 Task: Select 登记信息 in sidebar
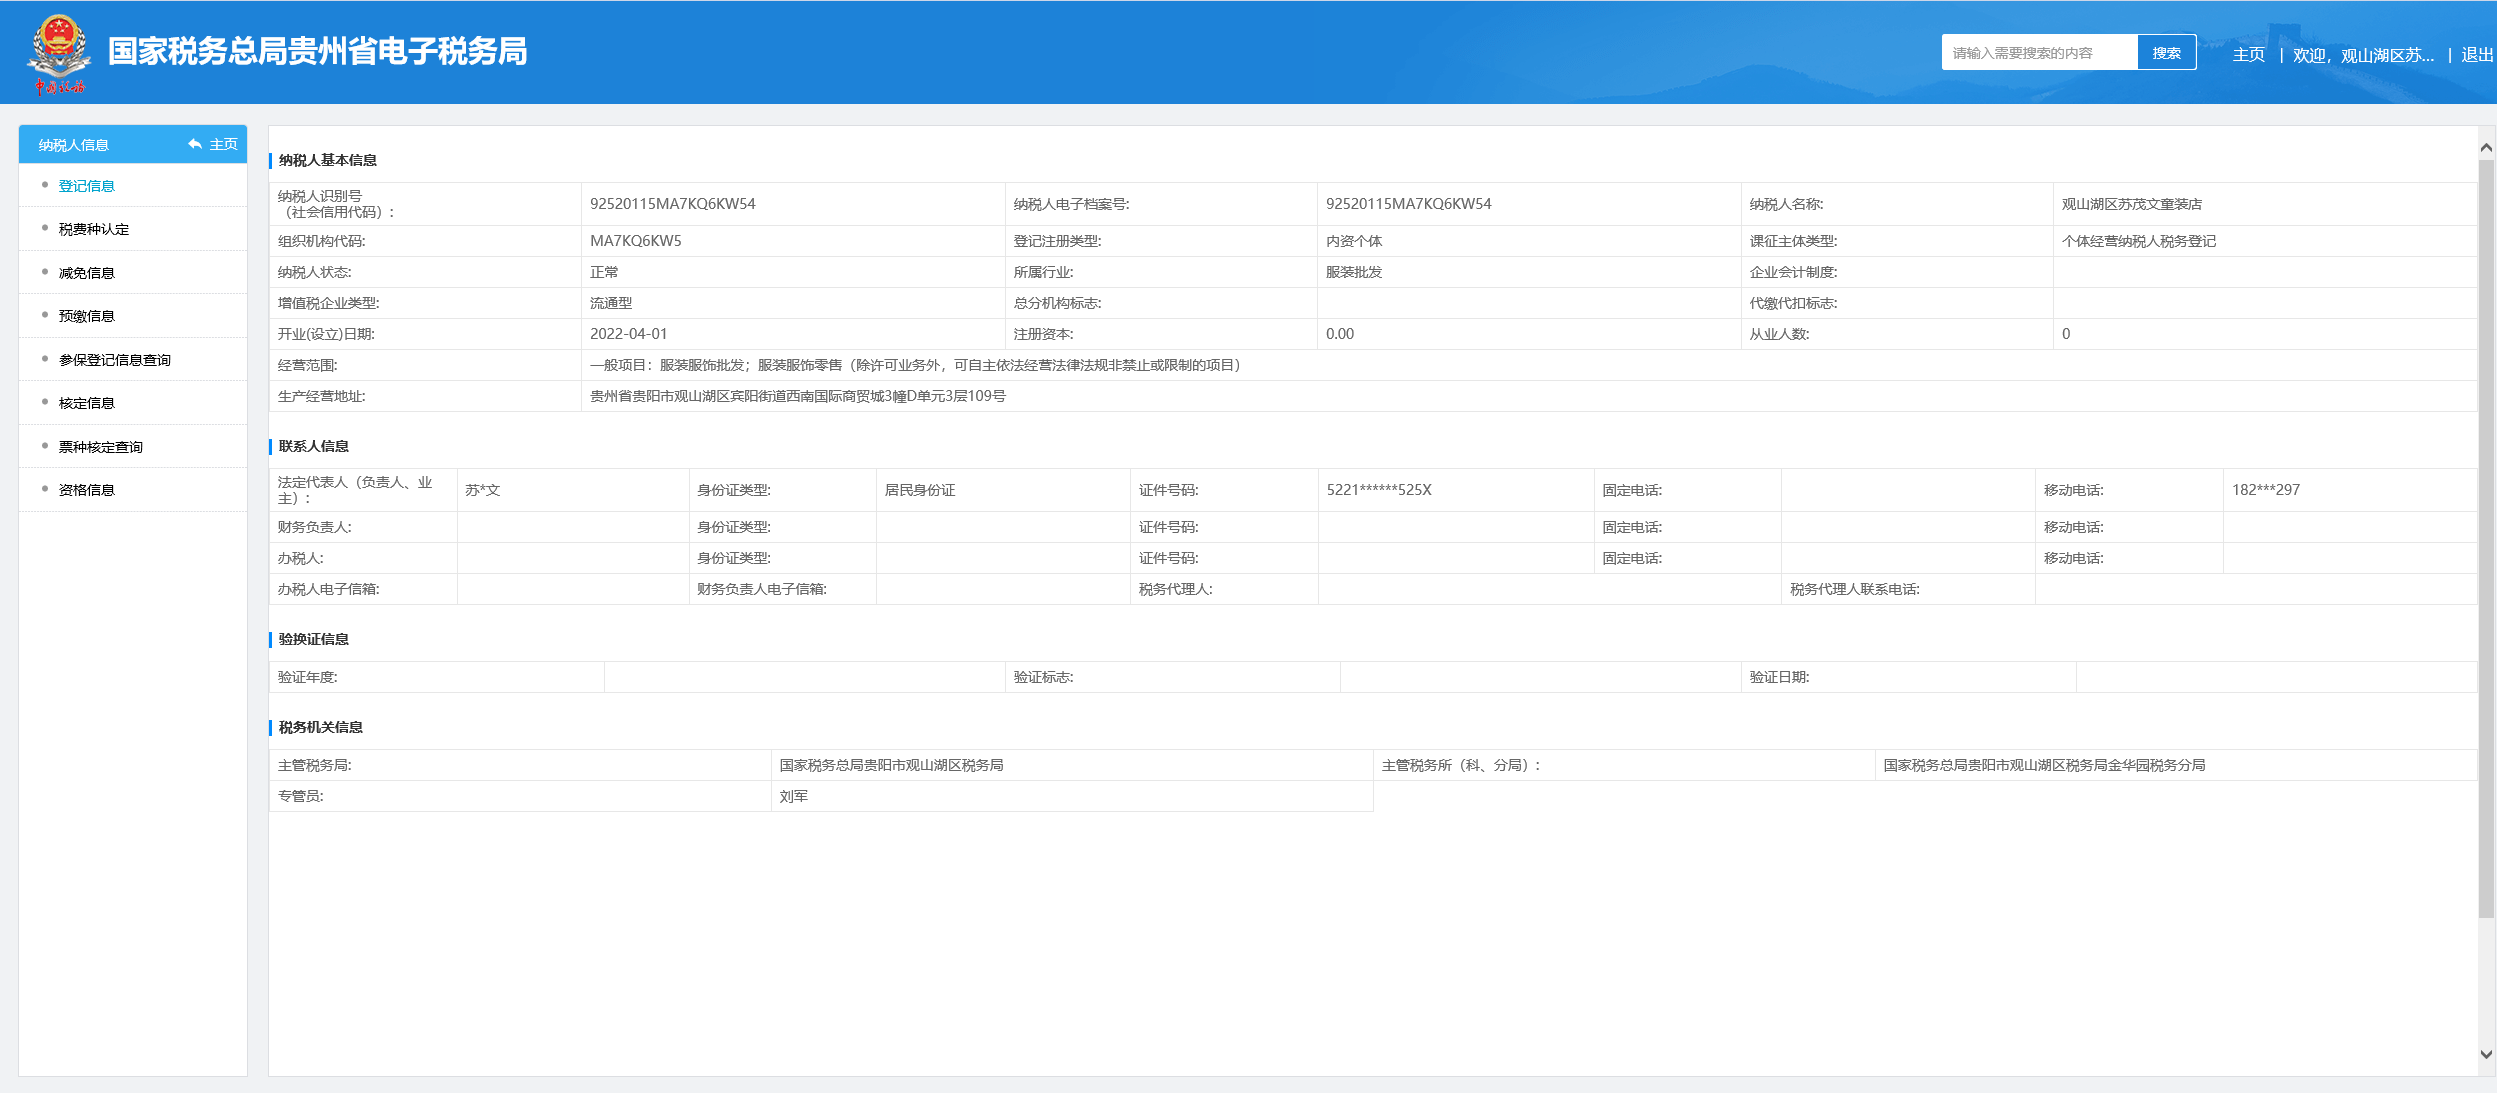(x=87, y=186)
